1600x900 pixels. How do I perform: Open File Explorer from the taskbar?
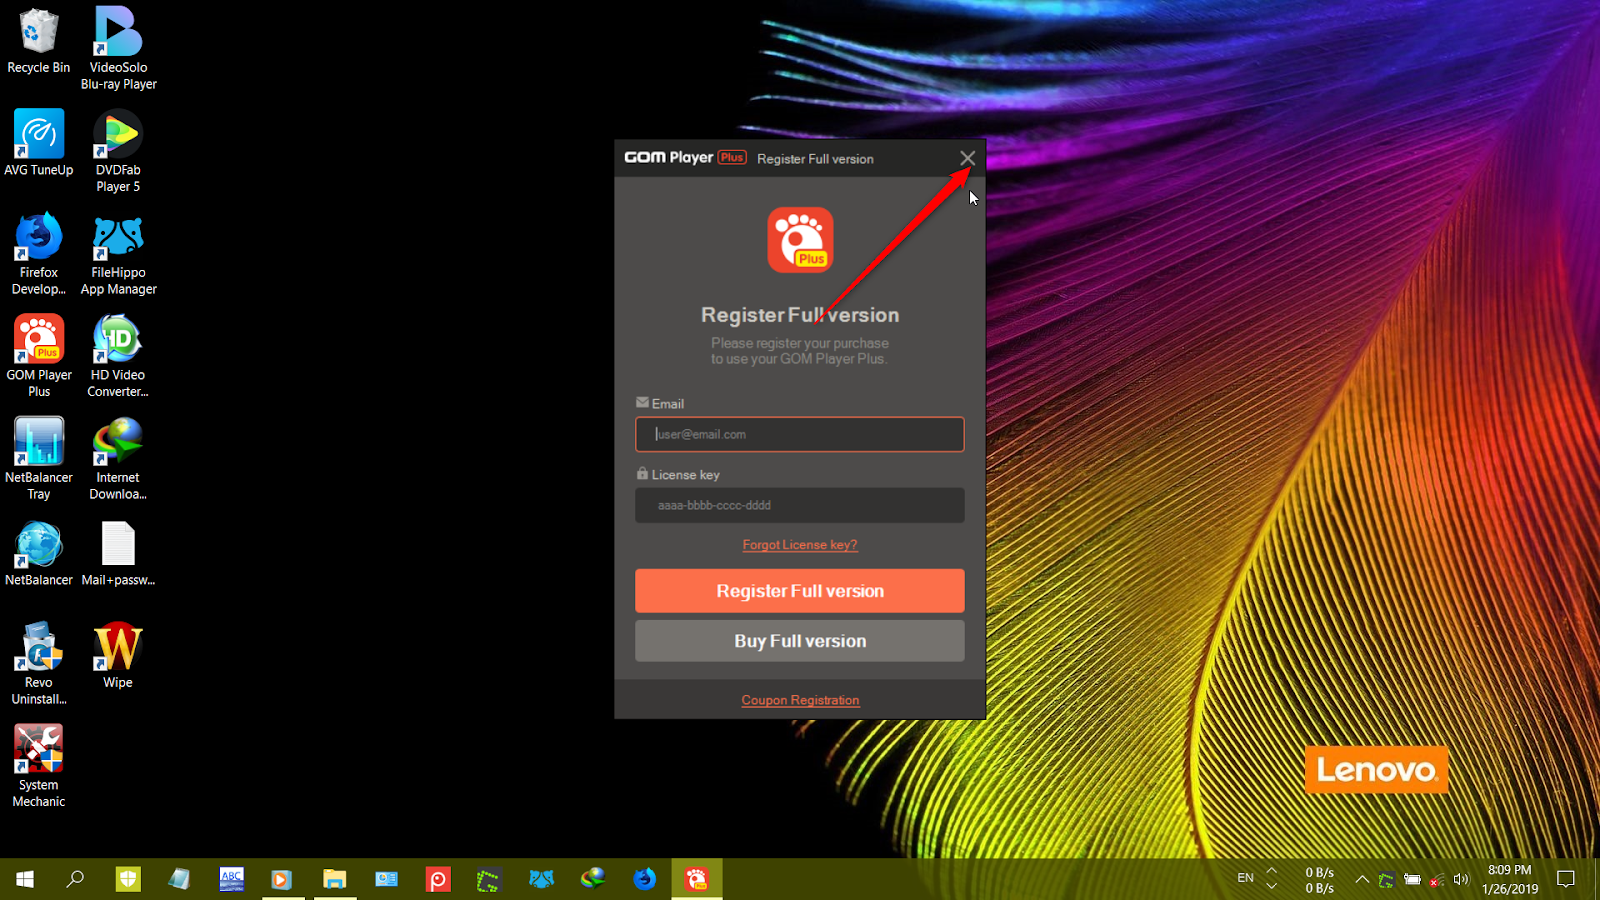coord(334,879)
